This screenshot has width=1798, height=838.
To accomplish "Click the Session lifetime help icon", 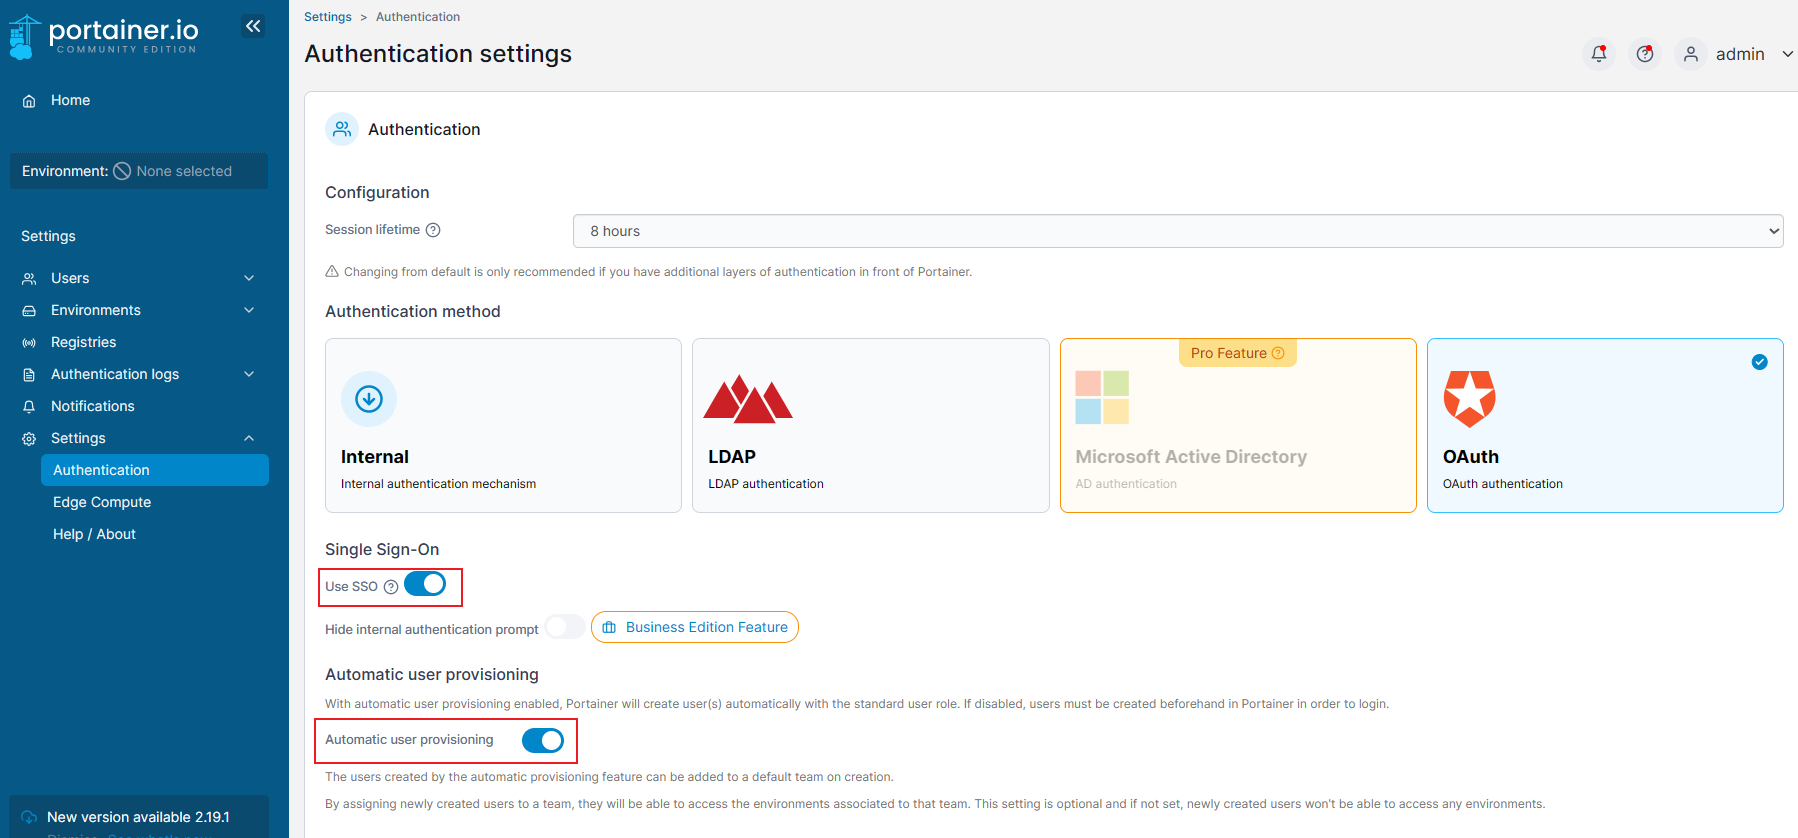I will pyautogui.click(x=433, y=230).
